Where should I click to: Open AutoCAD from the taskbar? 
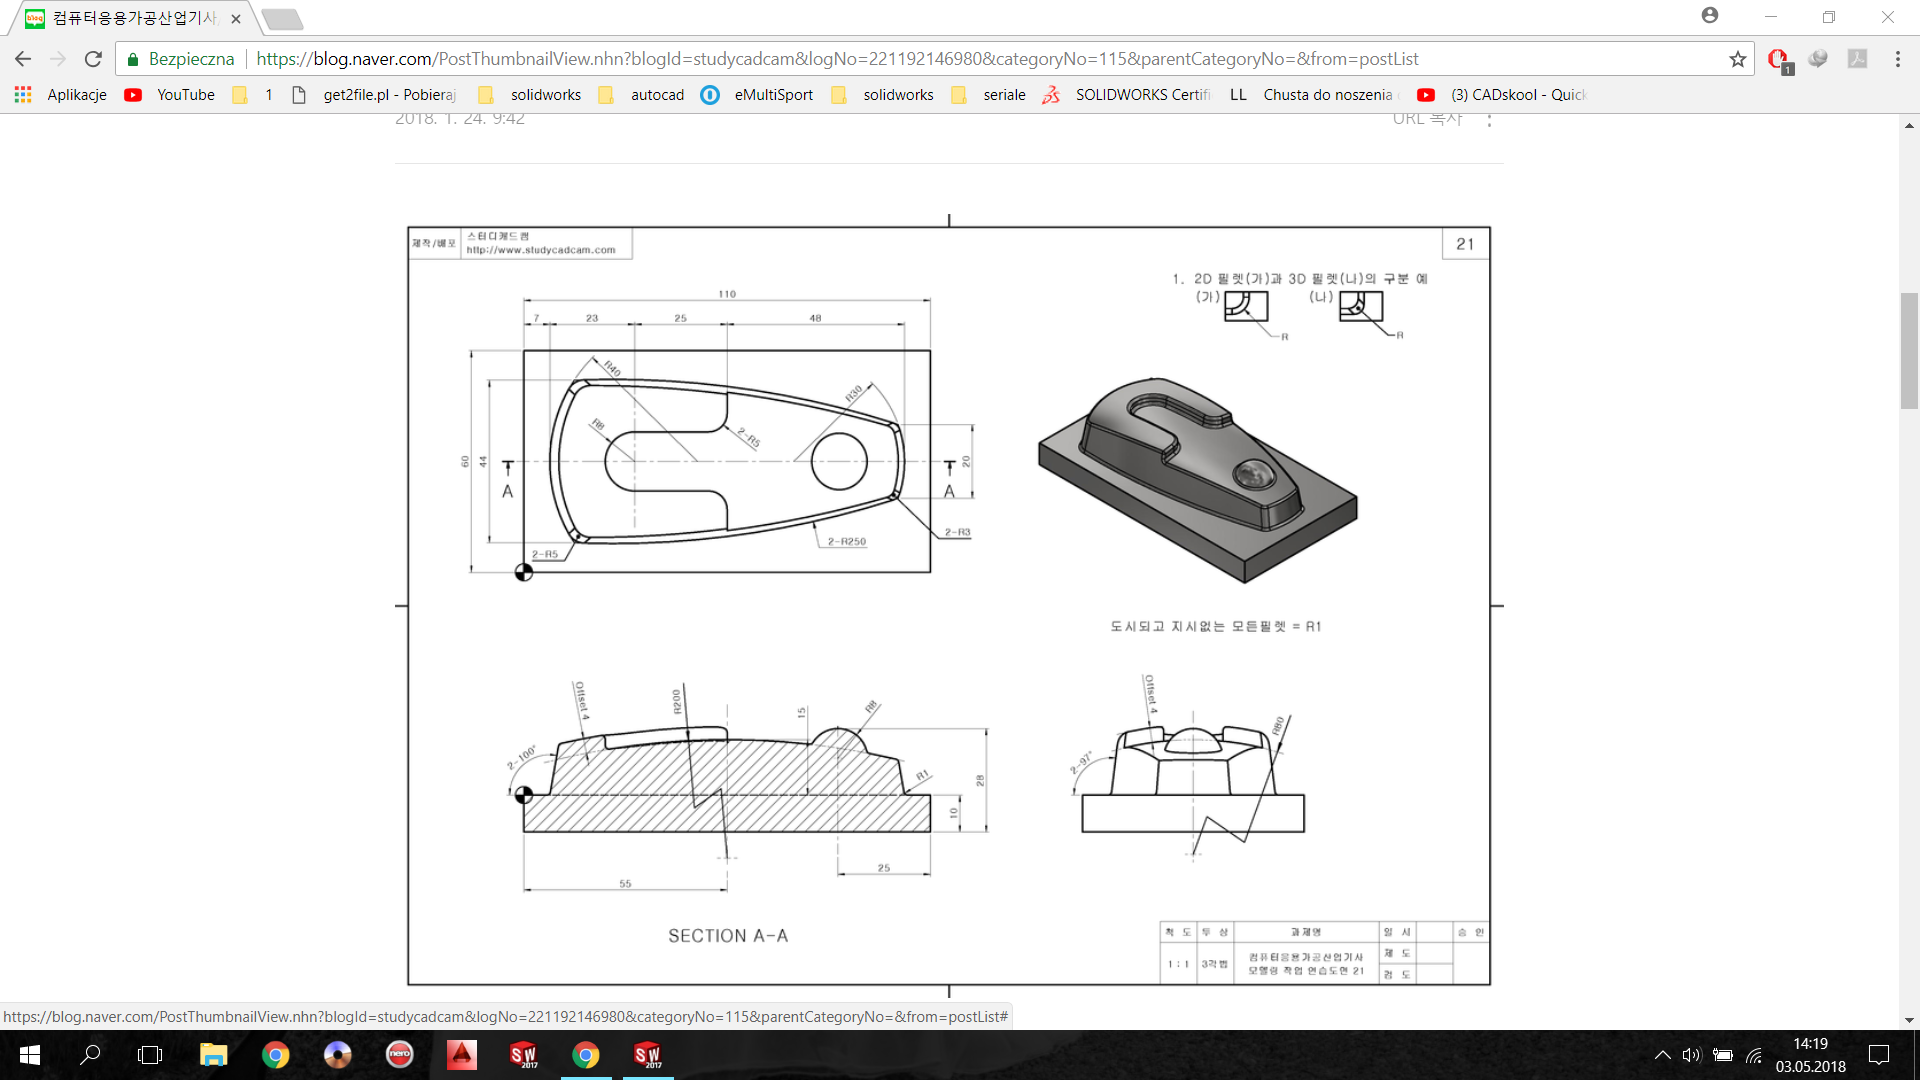pos(461,1055)
